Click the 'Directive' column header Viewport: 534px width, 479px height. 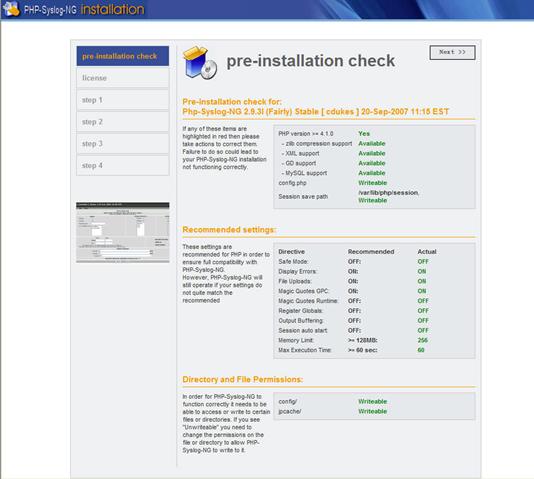[292, 252]
